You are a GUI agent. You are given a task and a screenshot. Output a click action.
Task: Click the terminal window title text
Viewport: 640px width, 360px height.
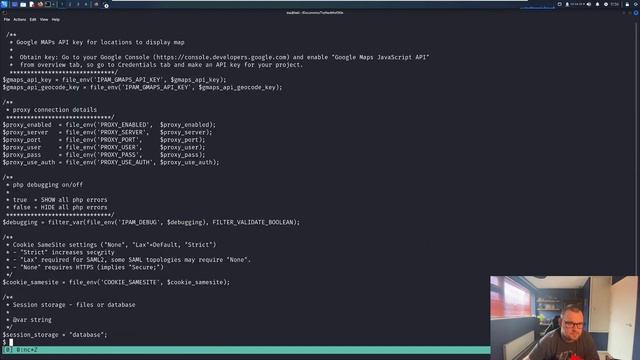315,13
